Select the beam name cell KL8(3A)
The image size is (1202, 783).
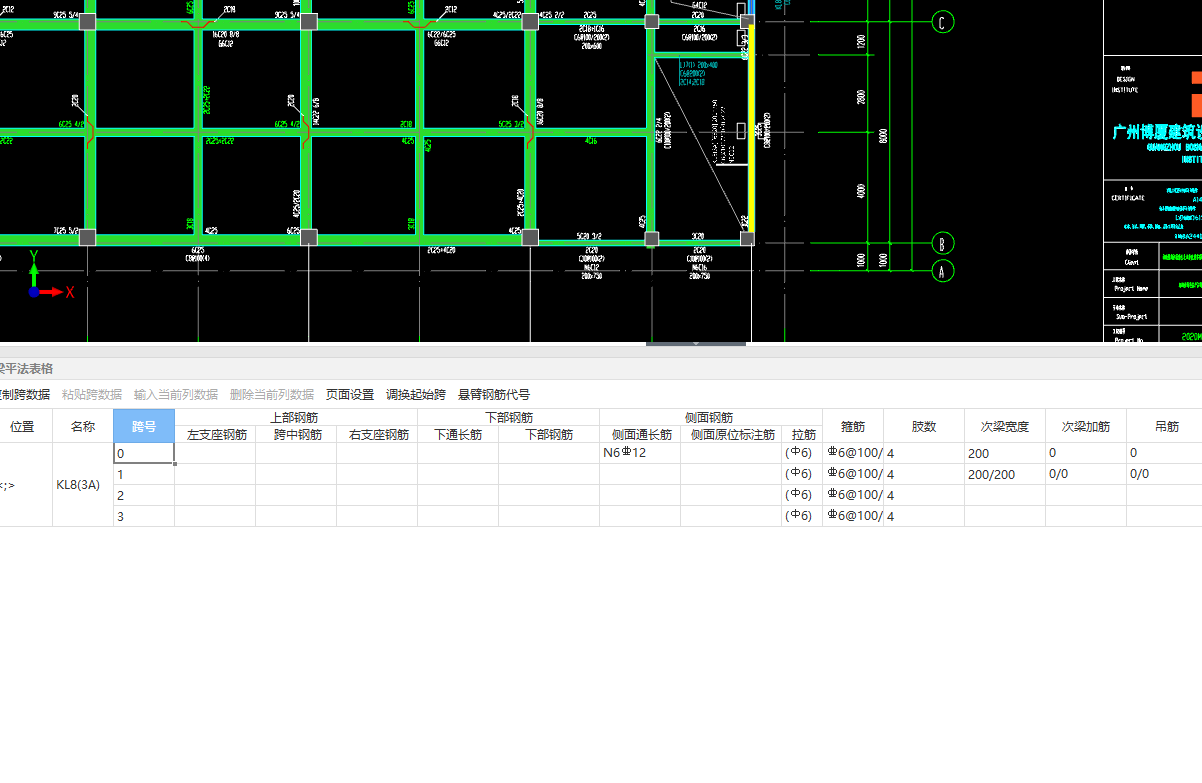point(83,485)
